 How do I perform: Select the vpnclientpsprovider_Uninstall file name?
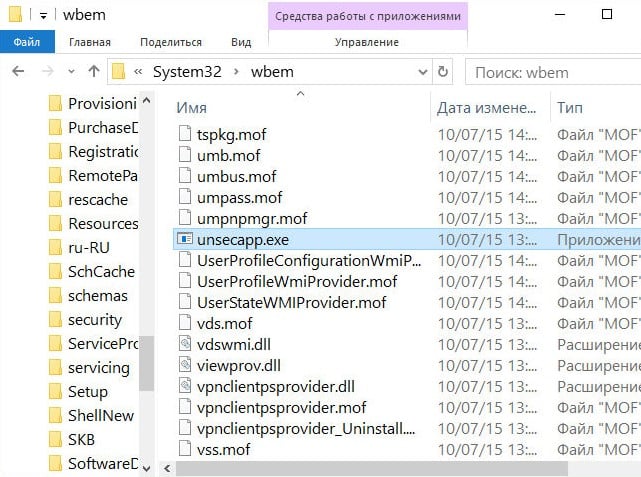pyautogui.click(x=306, y=429)
